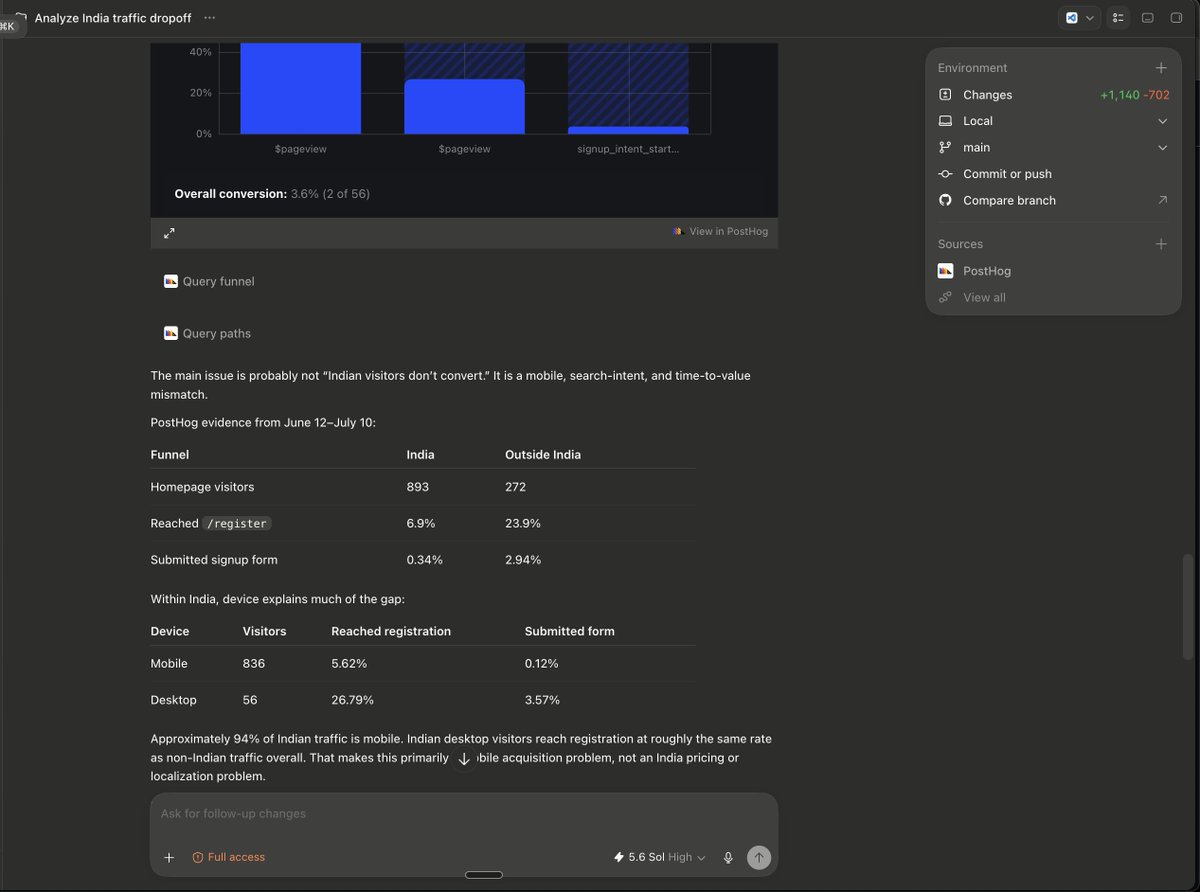Image resolution: width=1200 pixels, height=892 pixels.
Task: Click the Environment section header
Action: (972, 68)
